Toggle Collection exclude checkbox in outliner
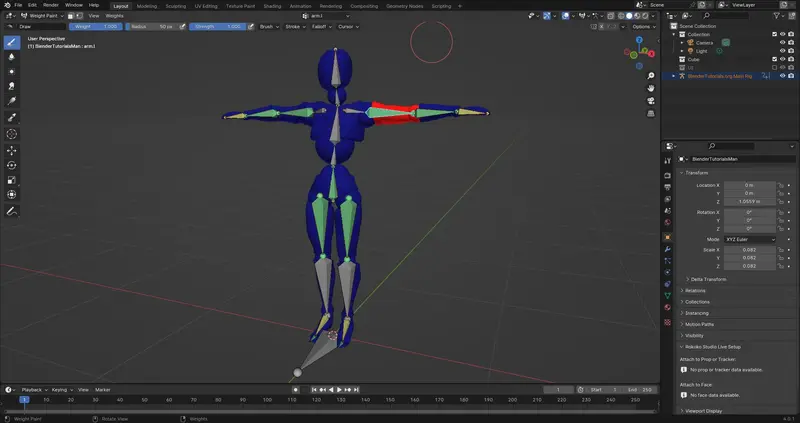 pos(774,34)
